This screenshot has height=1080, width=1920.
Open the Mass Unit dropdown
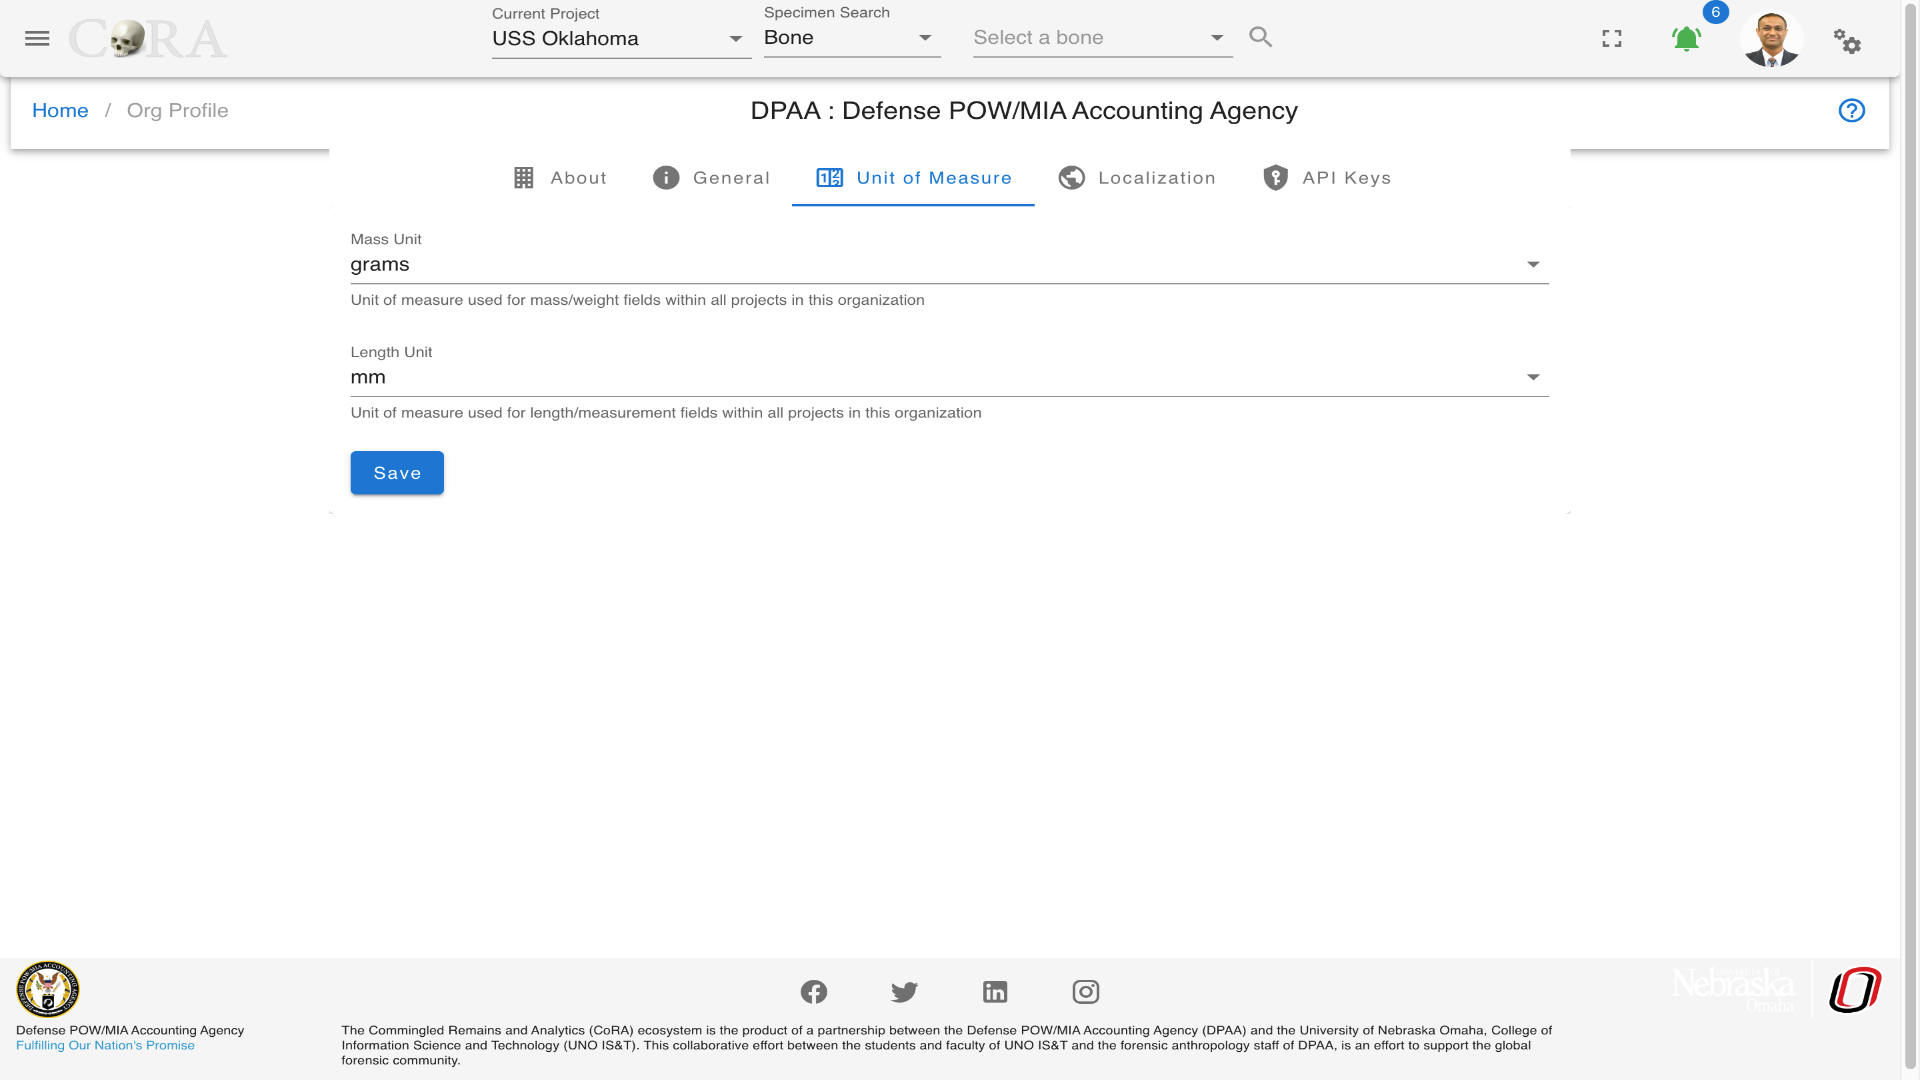pos(949,265)
